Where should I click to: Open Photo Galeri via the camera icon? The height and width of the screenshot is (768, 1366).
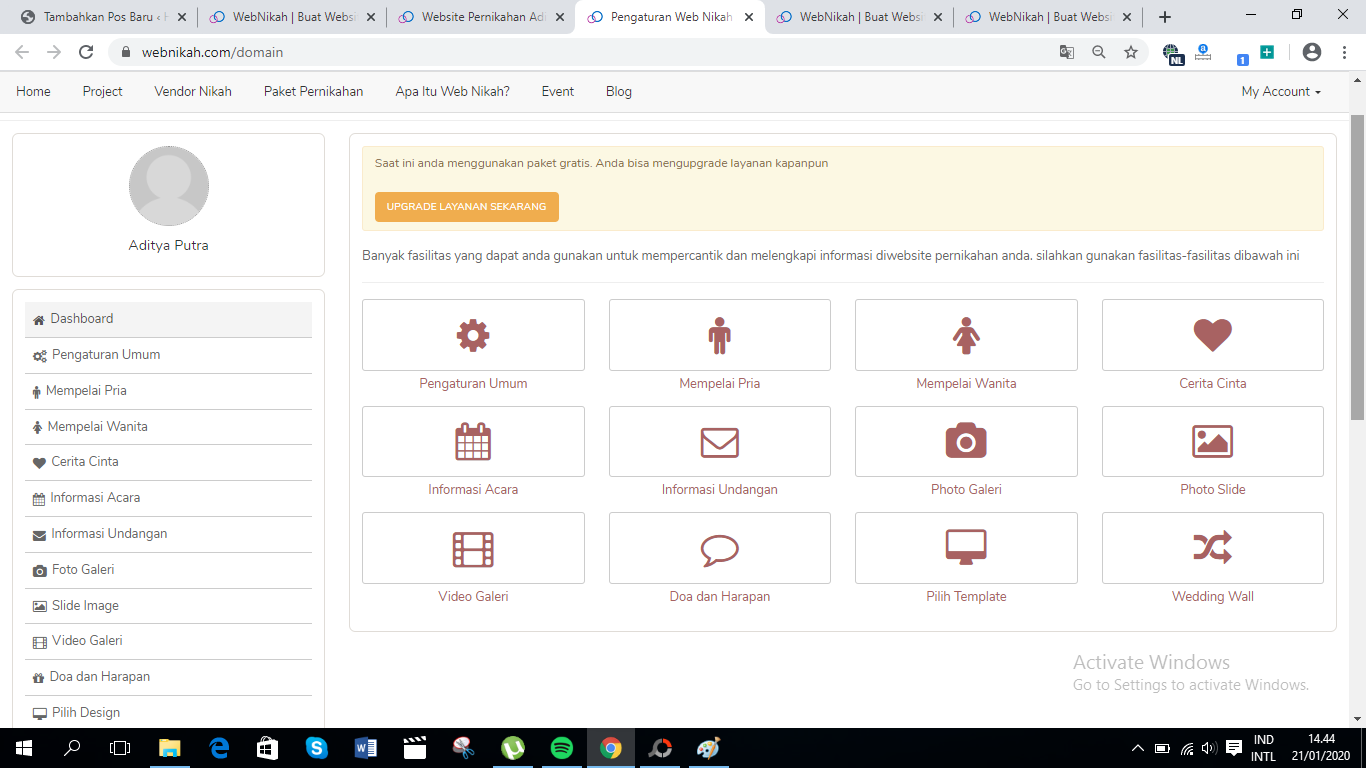[965, 441]
